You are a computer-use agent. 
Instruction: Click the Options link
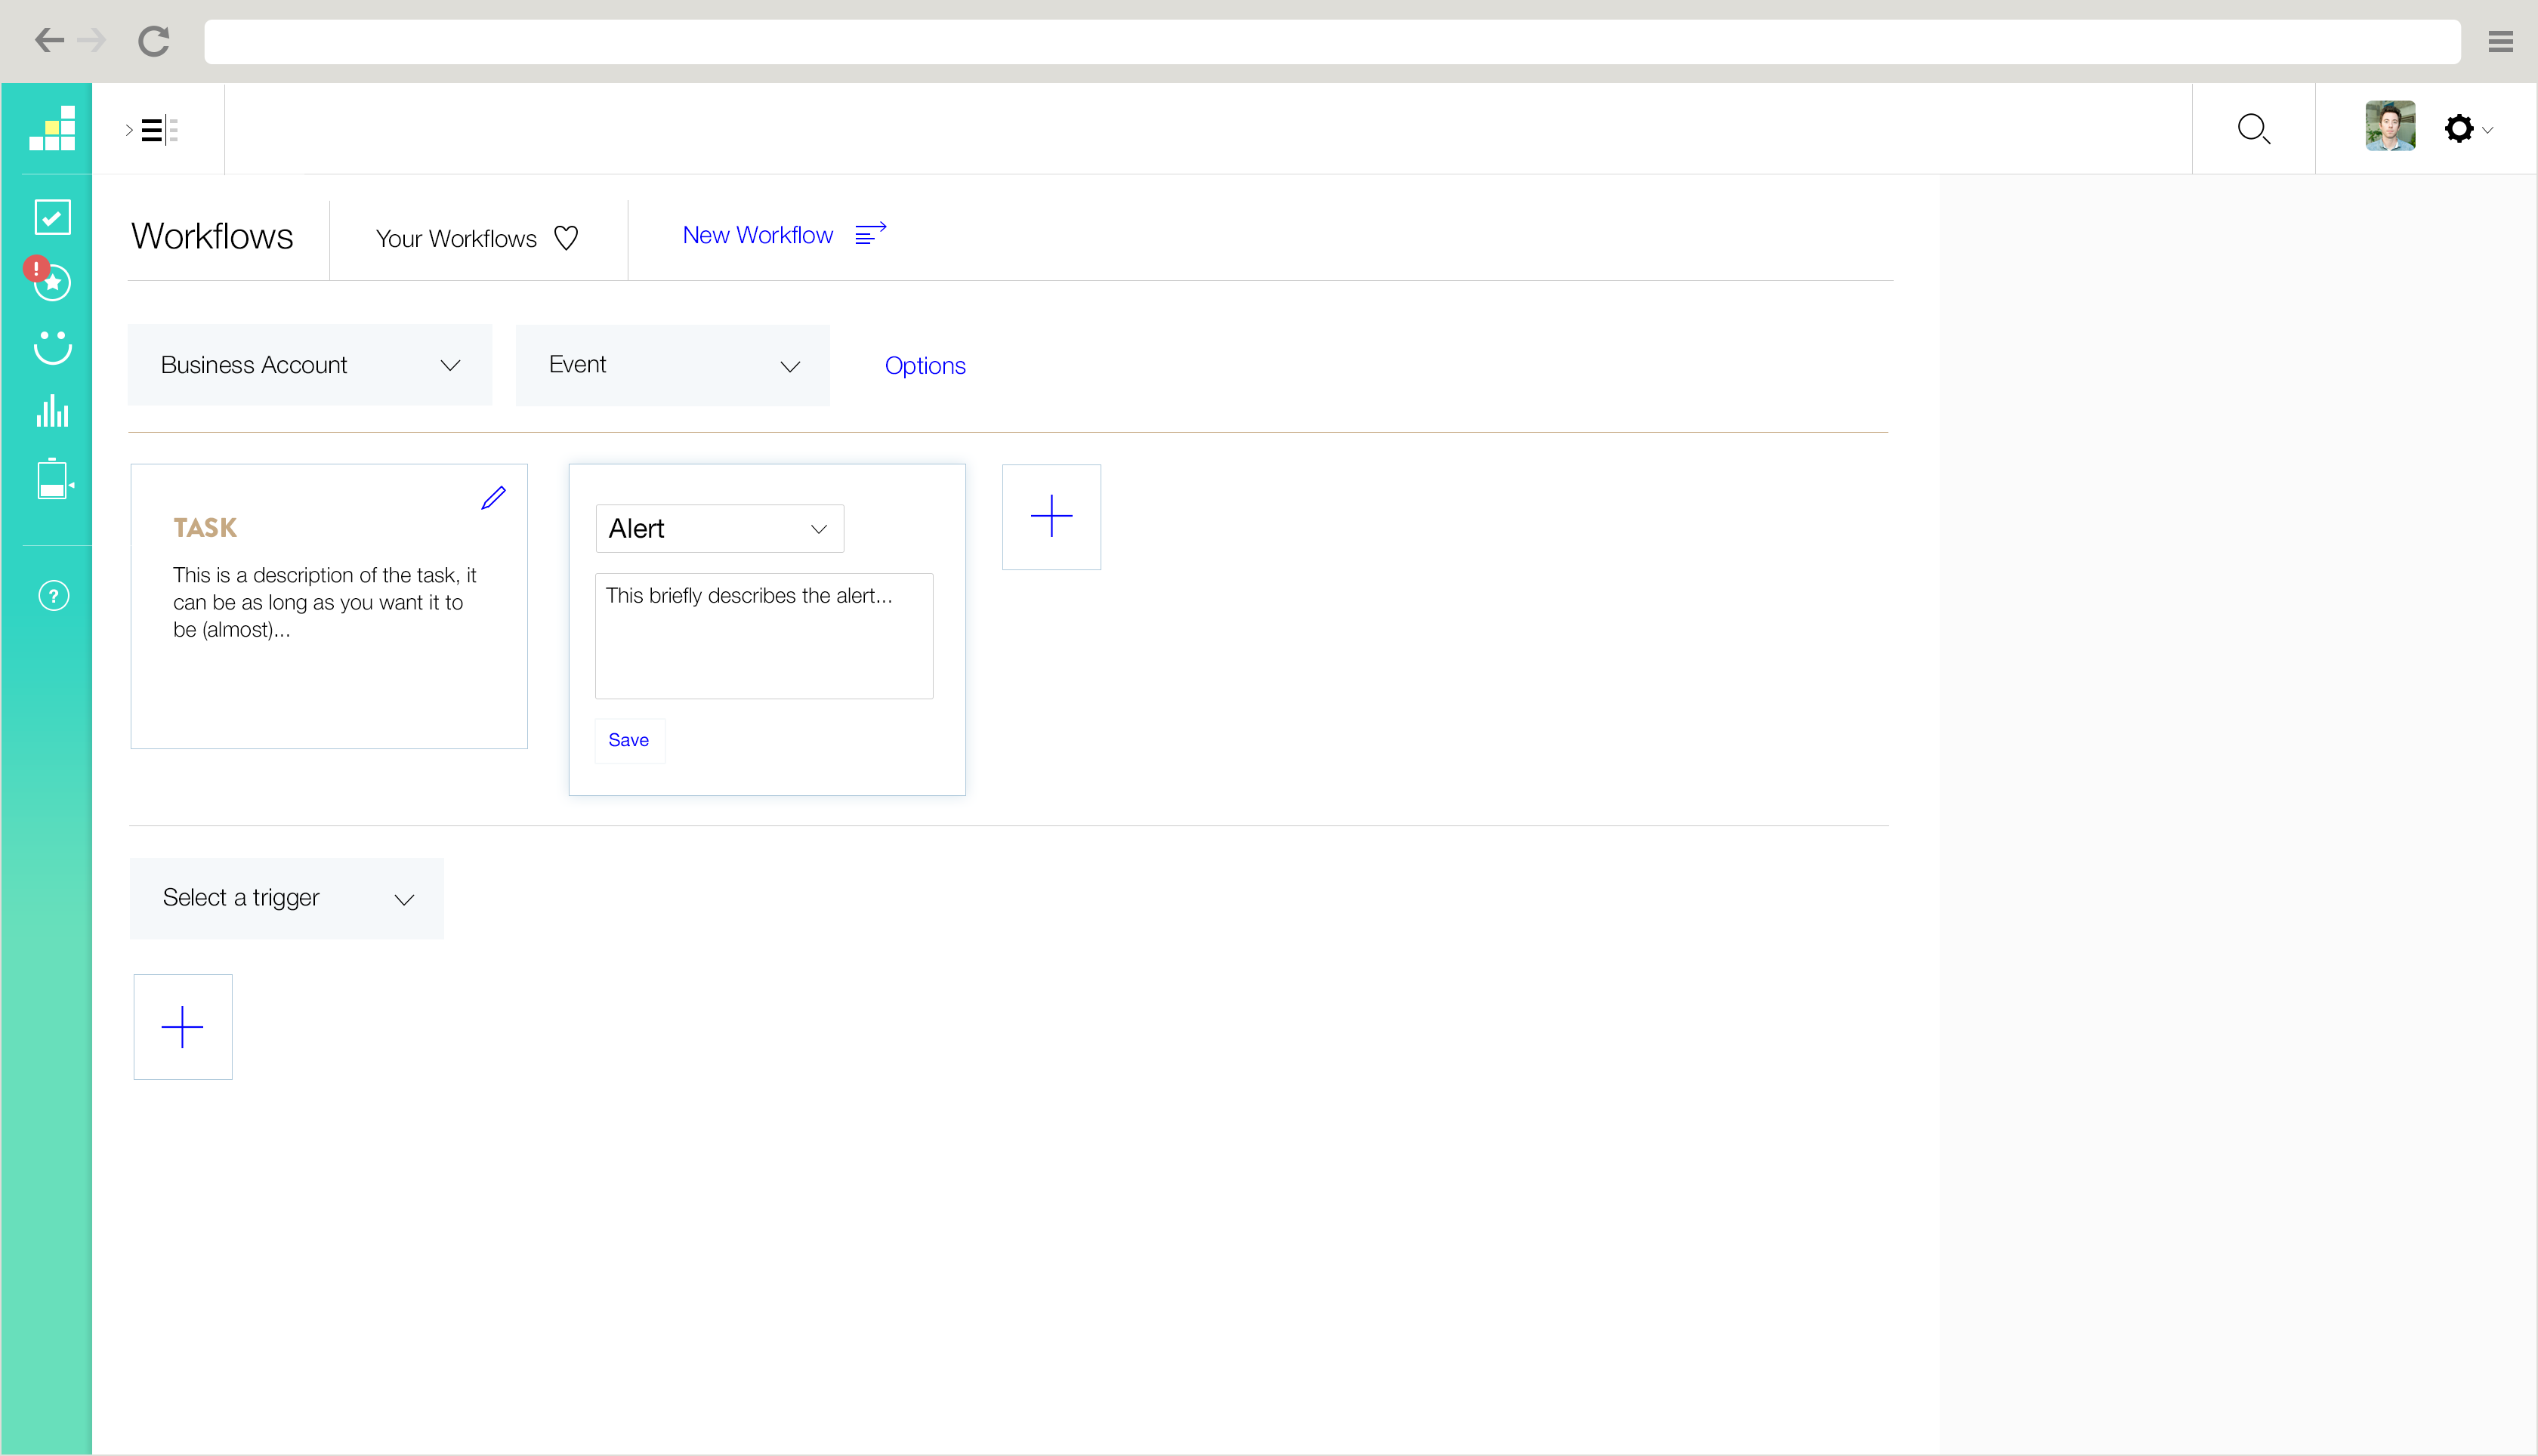(925, 366)
